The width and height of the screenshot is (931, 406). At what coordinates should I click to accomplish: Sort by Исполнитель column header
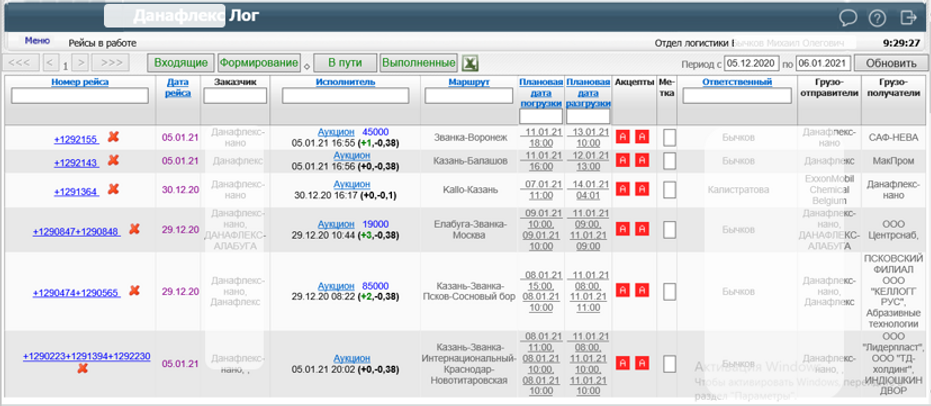[346, 82]
